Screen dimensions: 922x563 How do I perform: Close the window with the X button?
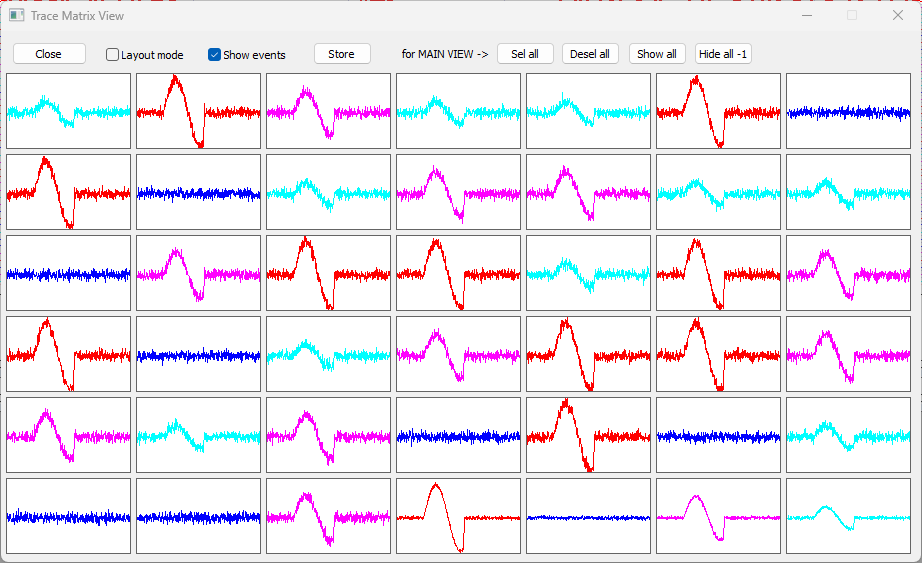[897, 16]
